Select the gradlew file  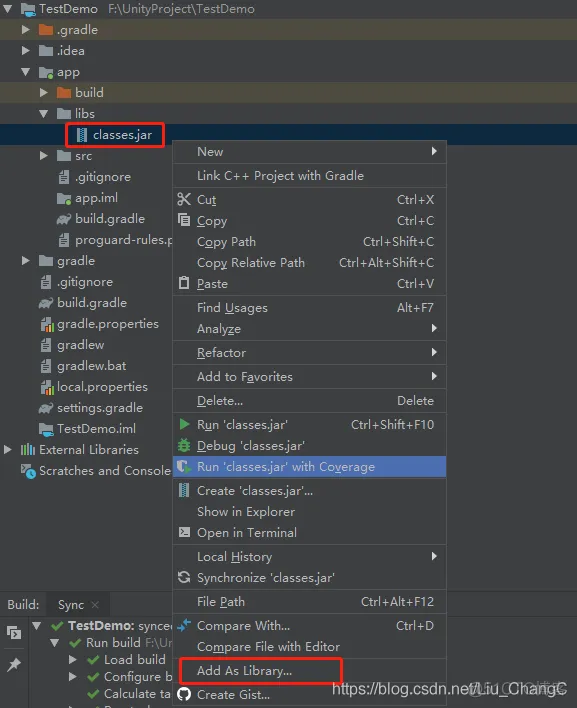[80, 345]
